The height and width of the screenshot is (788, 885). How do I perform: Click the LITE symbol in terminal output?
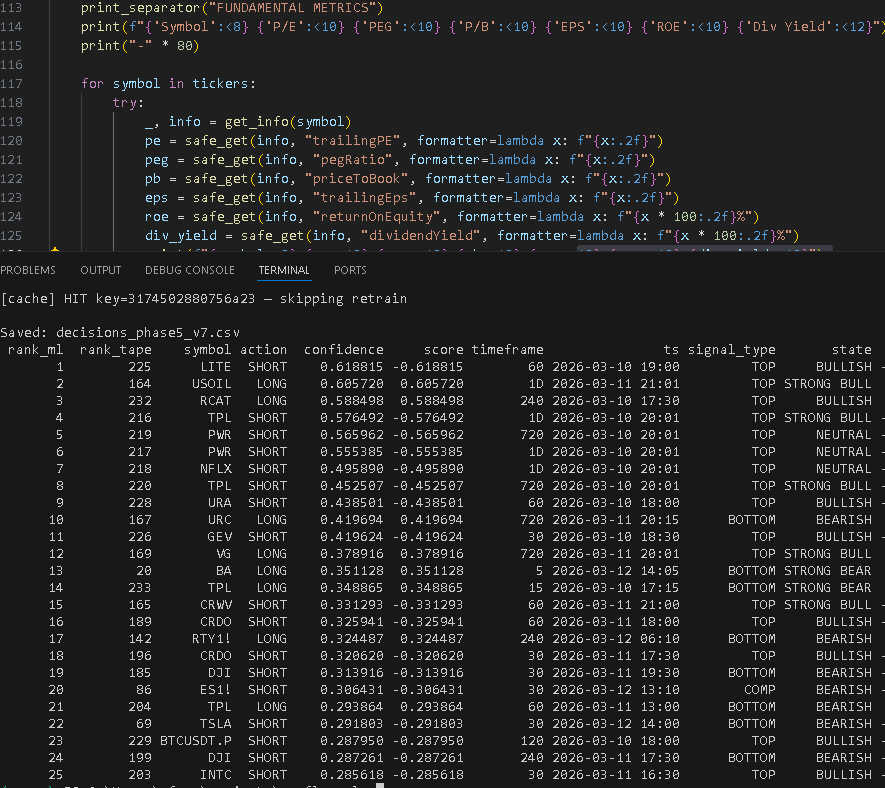[x=216, y=367]
